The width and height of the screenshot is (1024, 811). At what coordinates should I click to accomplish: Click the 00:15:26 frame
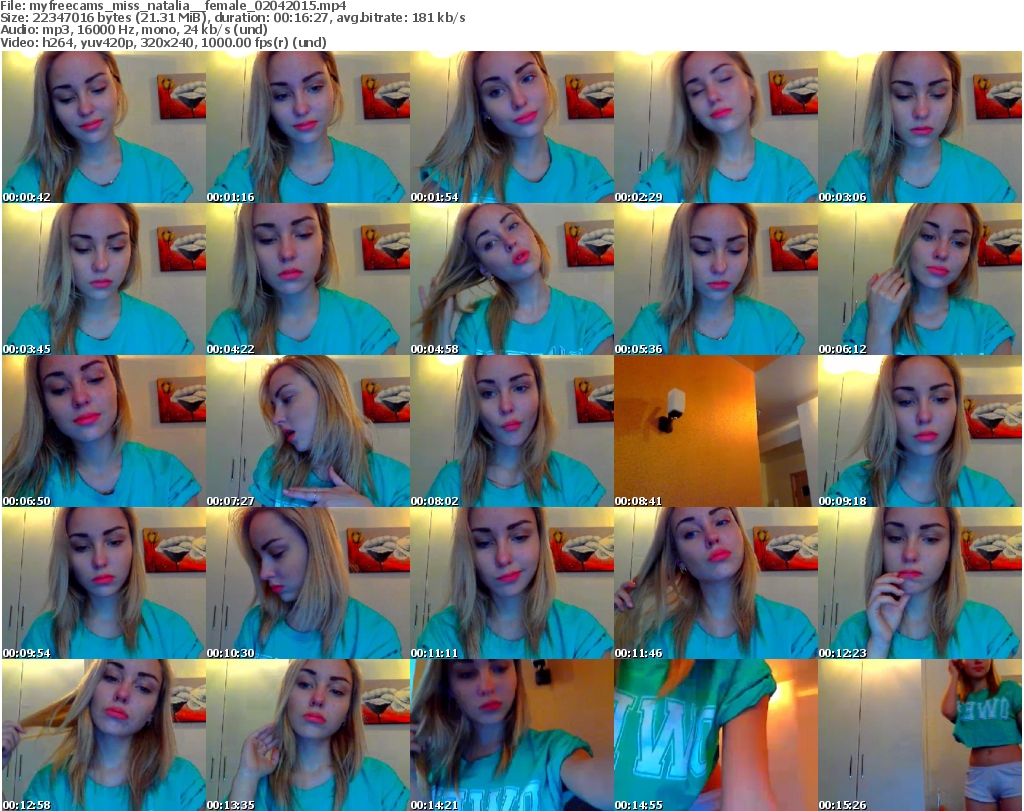tap(920, 735)
